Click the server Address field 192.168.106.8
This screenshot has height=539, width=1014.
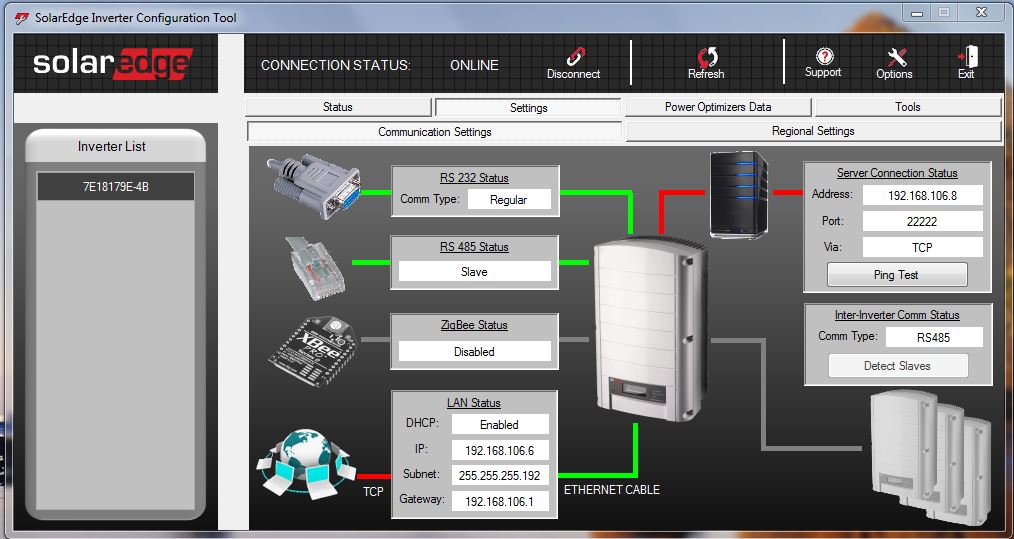click(x=922, y=195)
